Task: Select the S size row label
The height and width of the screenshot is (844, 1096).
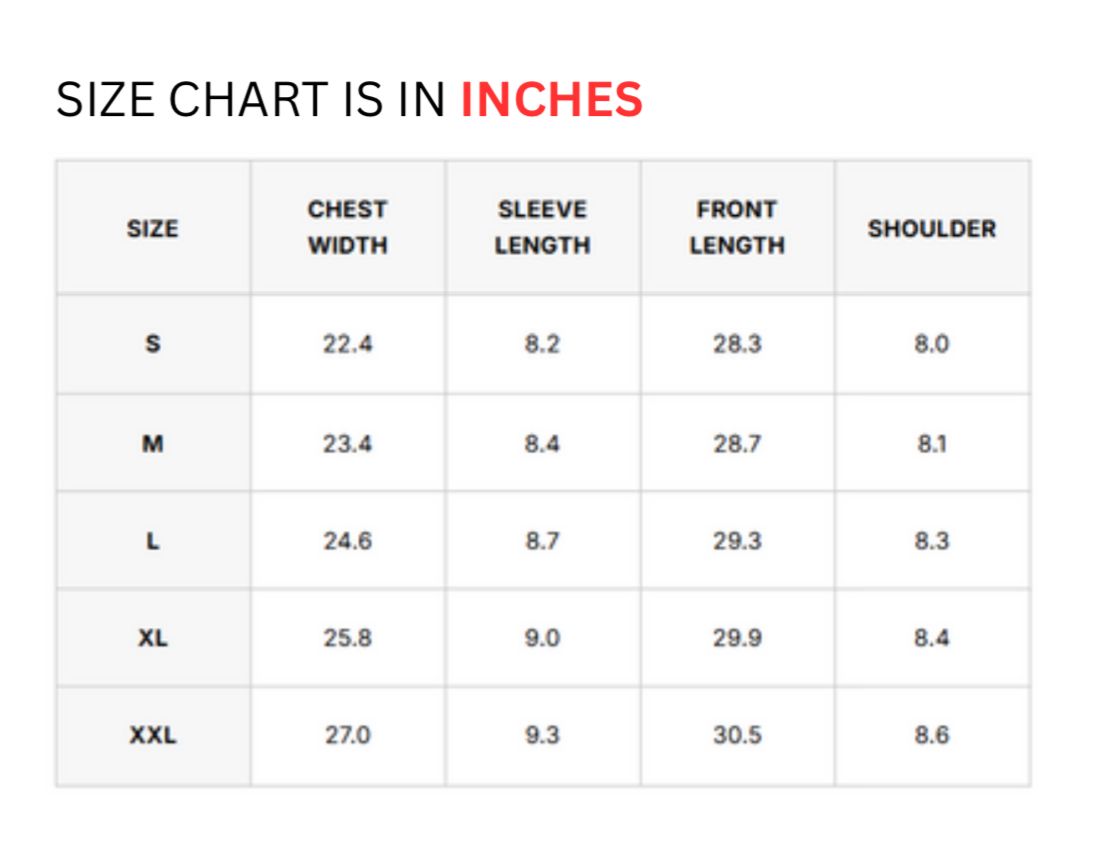Action: point(152,344)
